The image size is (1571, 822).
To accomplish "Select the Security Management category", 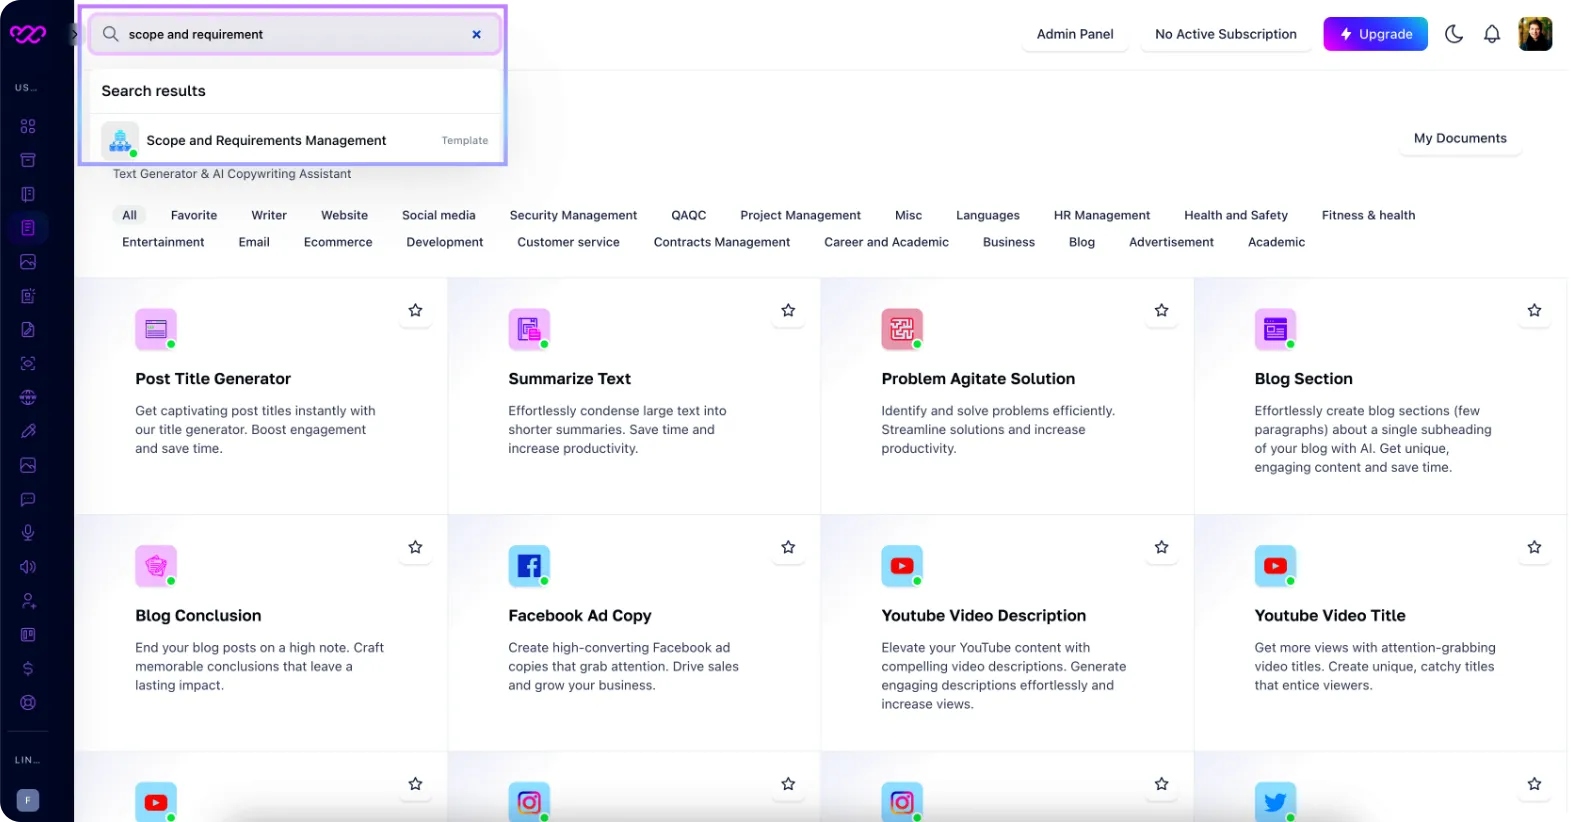I will 573,215.
